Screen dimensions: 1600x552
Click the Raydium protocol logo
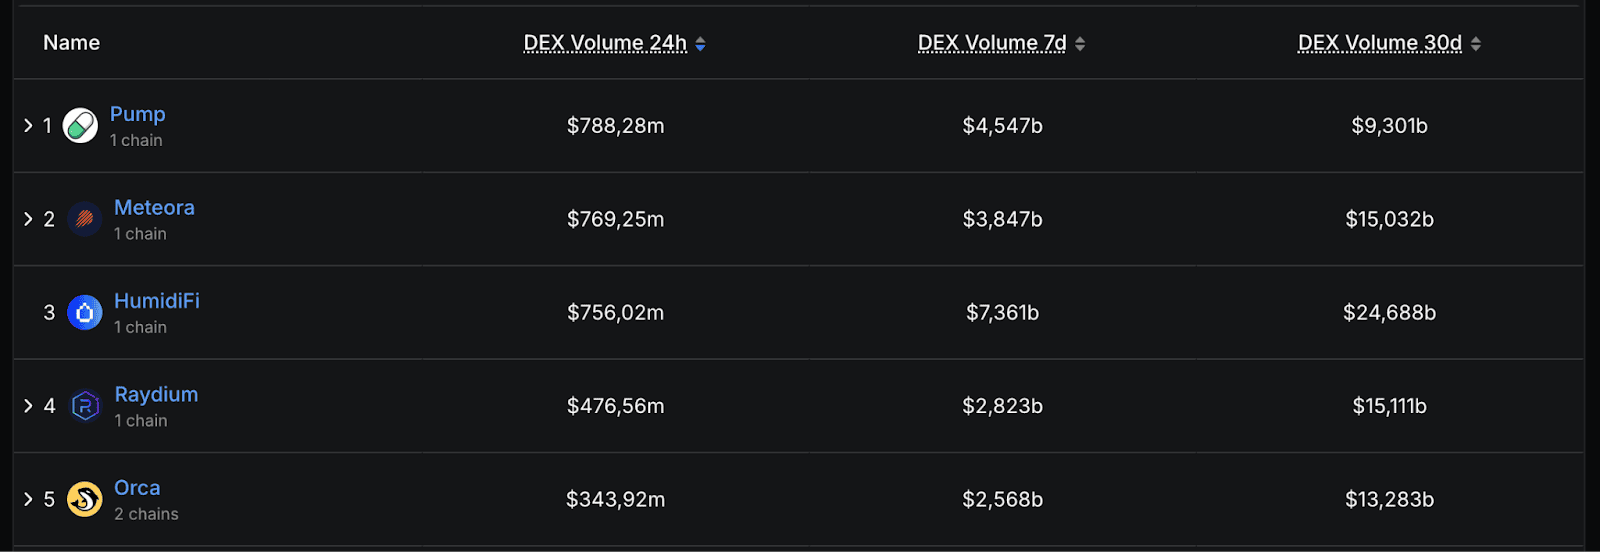pos(85,406)
